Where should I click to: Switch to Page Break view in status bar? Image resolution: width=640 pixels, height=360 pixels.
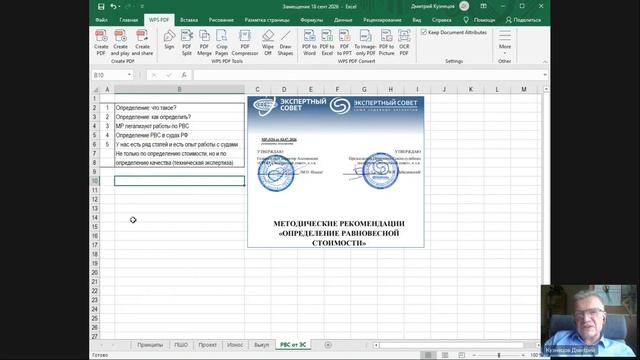click(x=462, y=355)
